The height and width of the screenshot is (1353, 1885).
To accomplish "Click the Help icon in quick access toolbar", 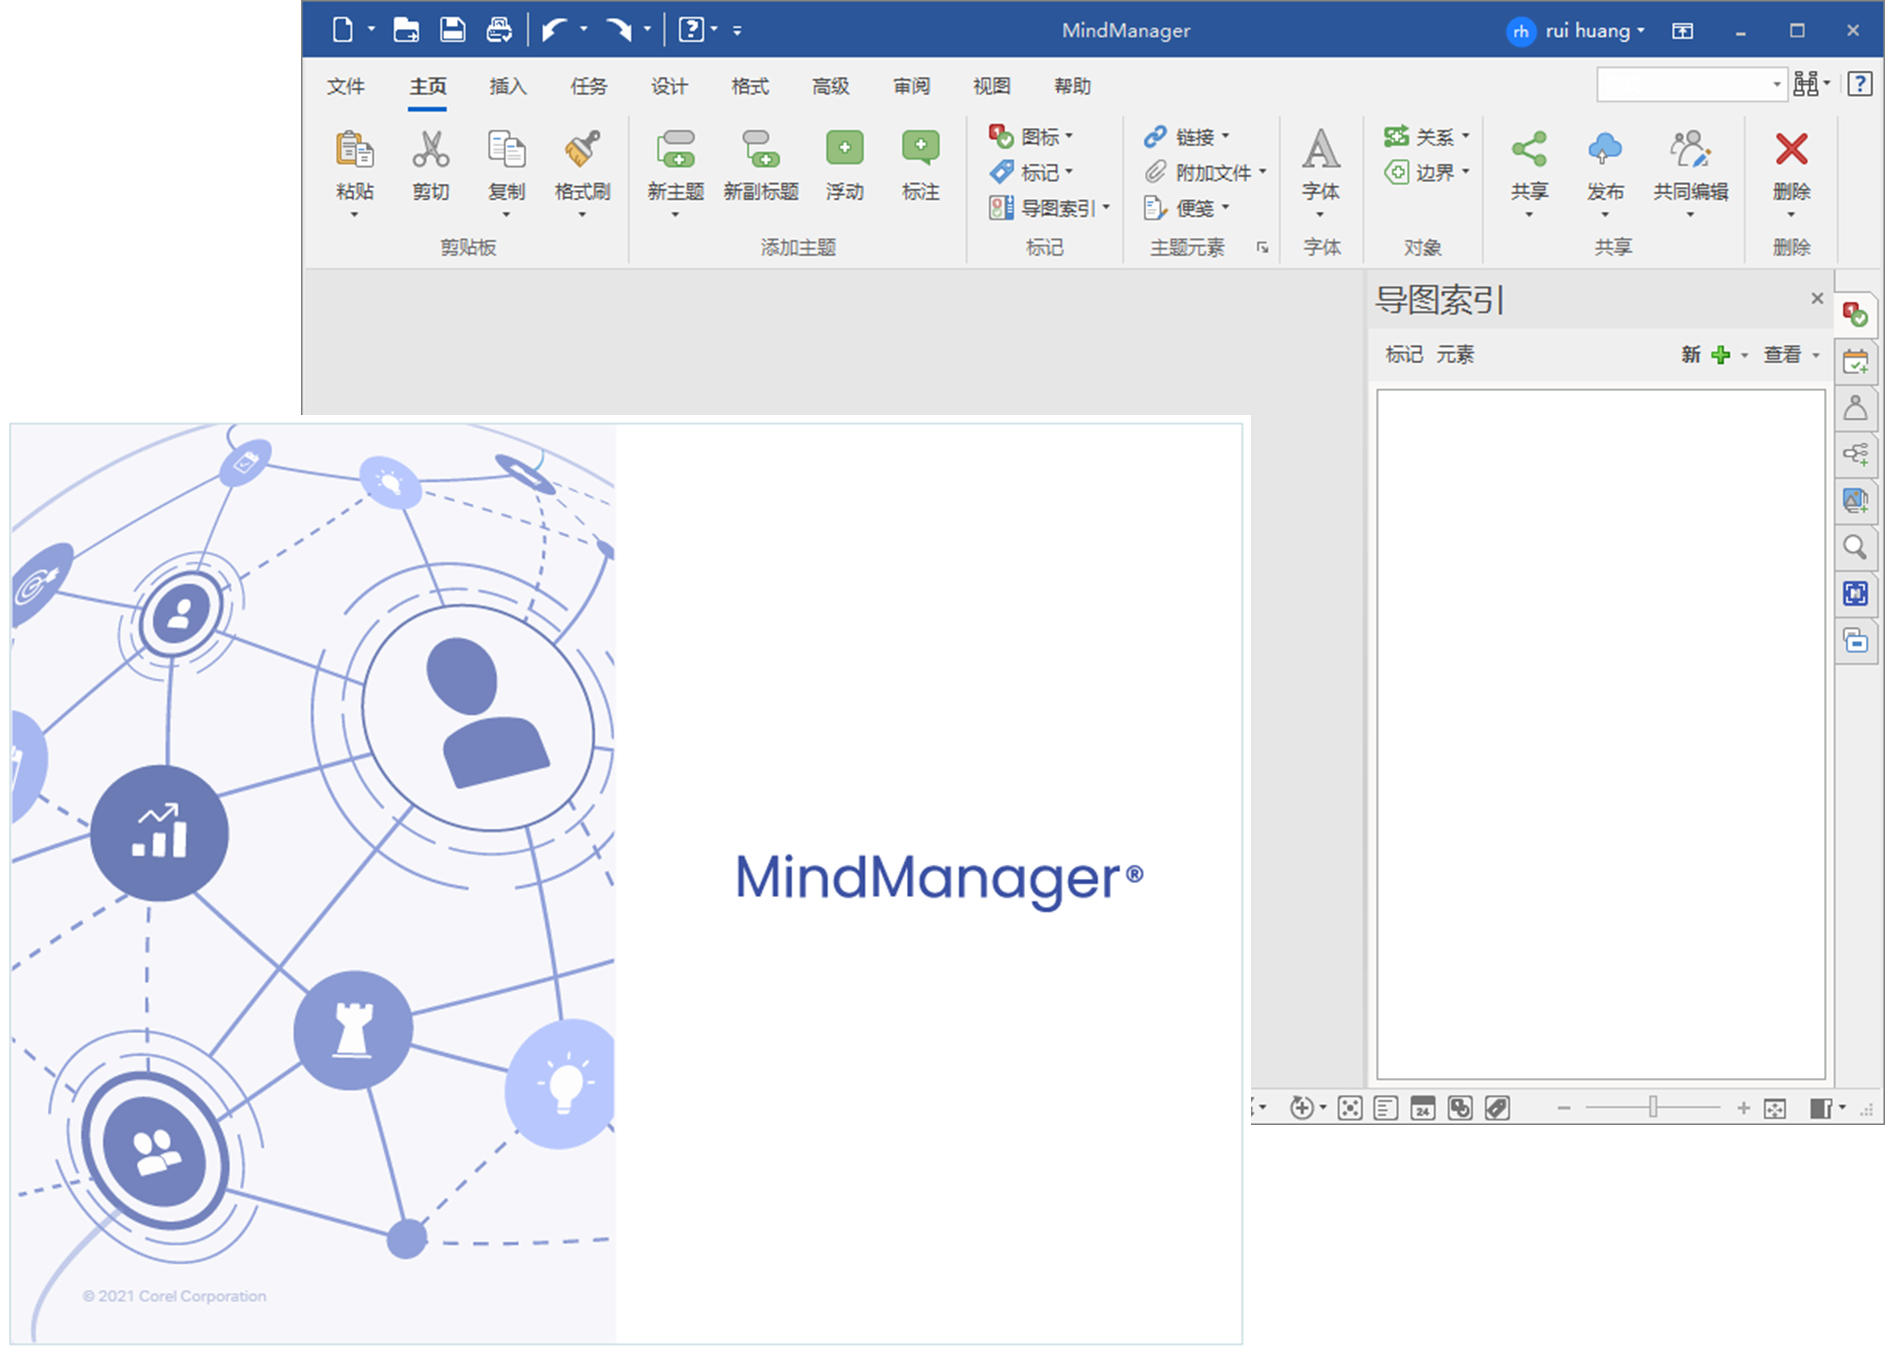I will 691,30.
